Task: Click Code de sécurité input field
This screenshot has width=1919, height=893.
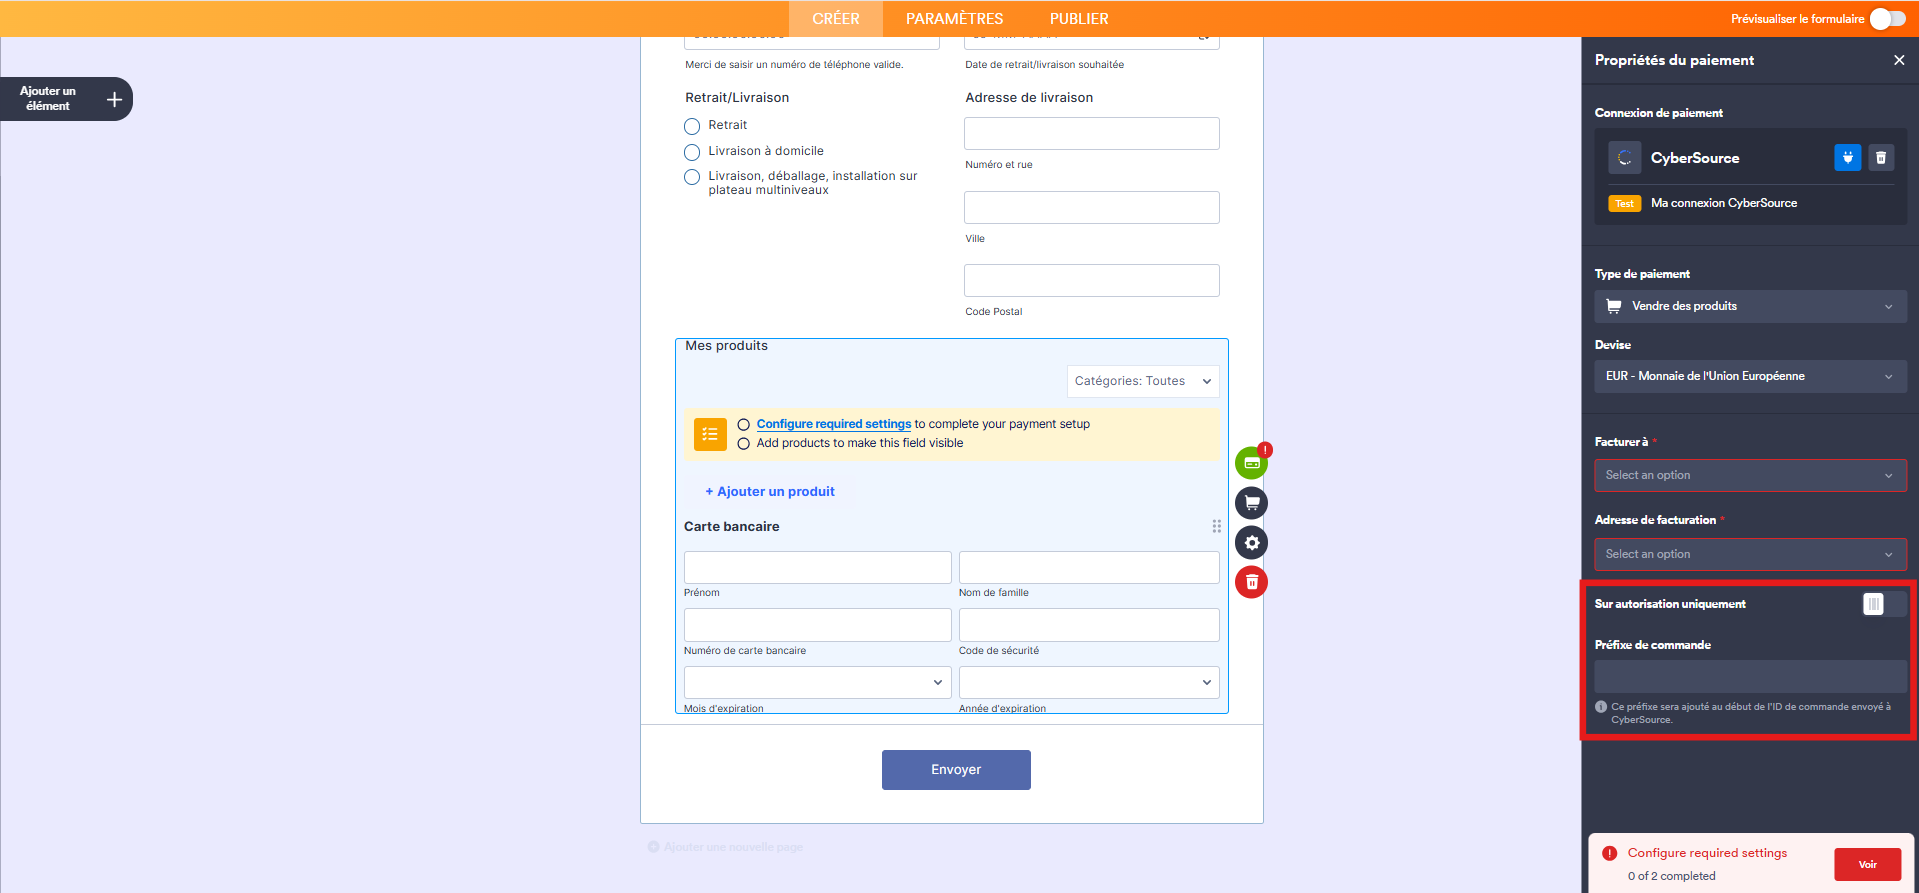Action: pos(1089,625)
